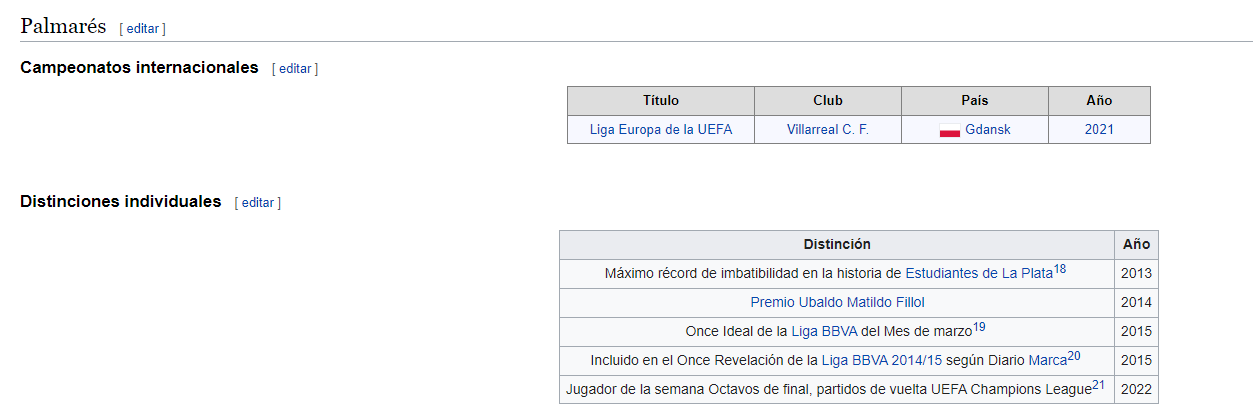Open the Villarreal C. F. link
The width and height of the screenshot is (1253, 417).
pyautogui.click(x=828, y=129)
